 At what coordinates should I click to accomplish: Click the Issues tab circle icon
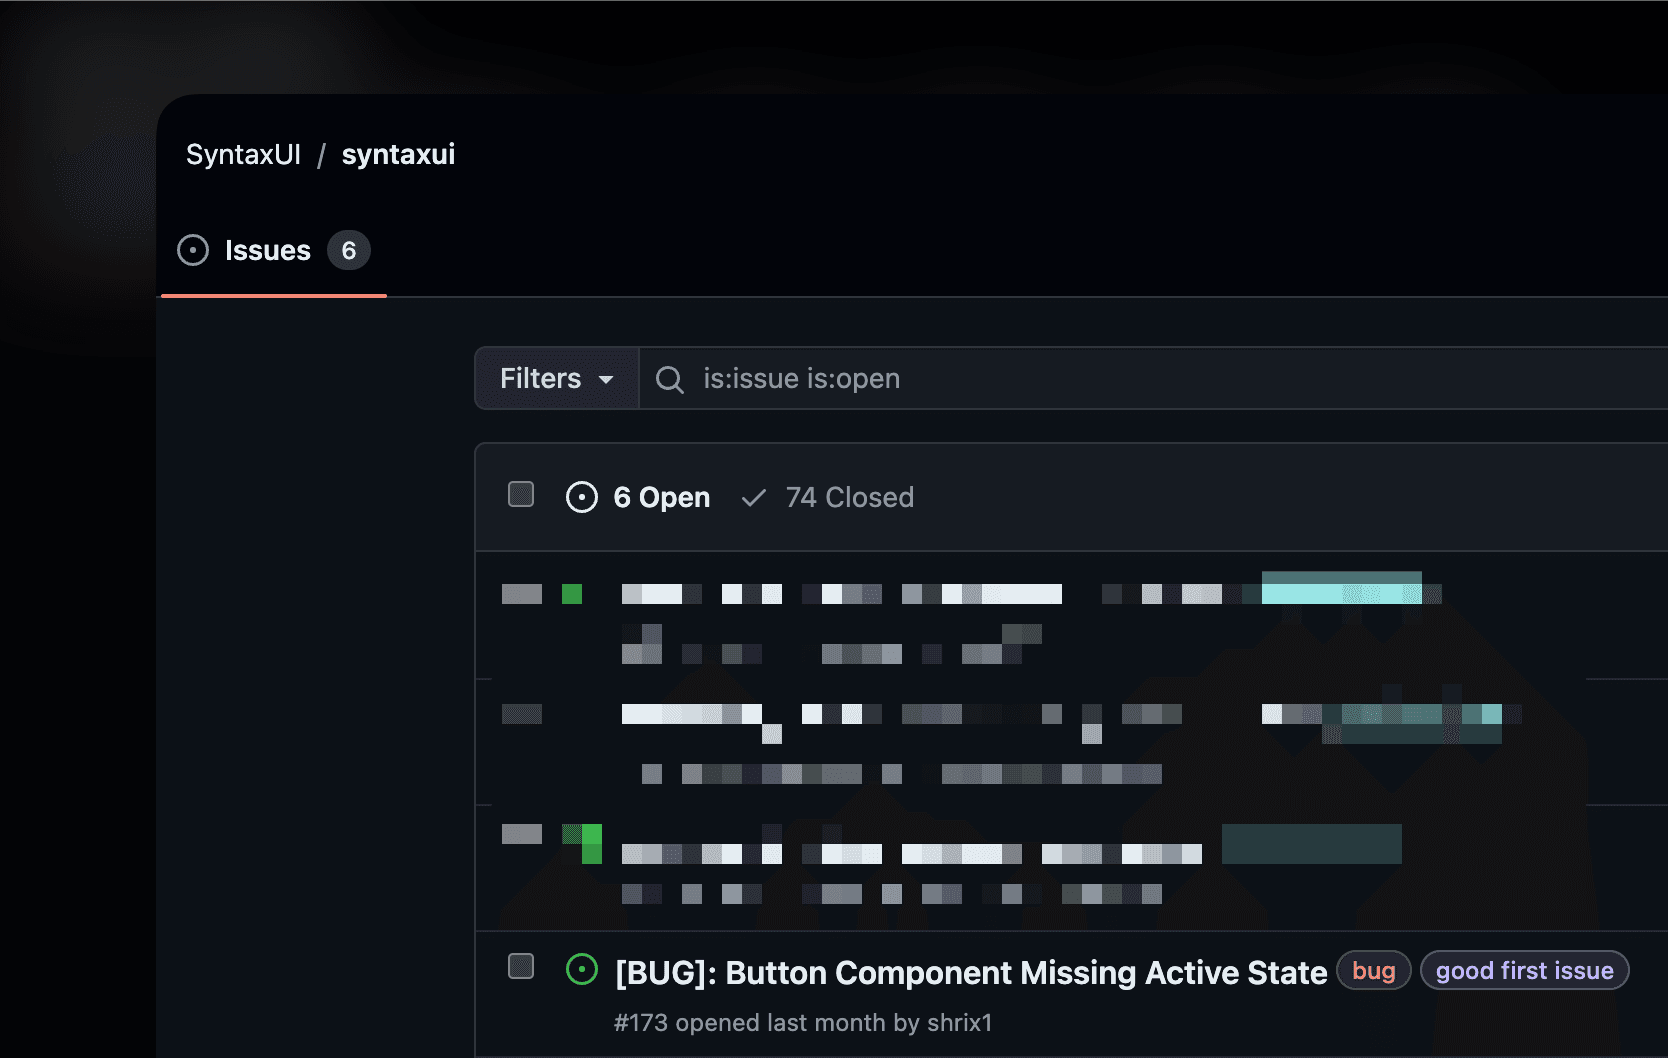click(193, 250)
